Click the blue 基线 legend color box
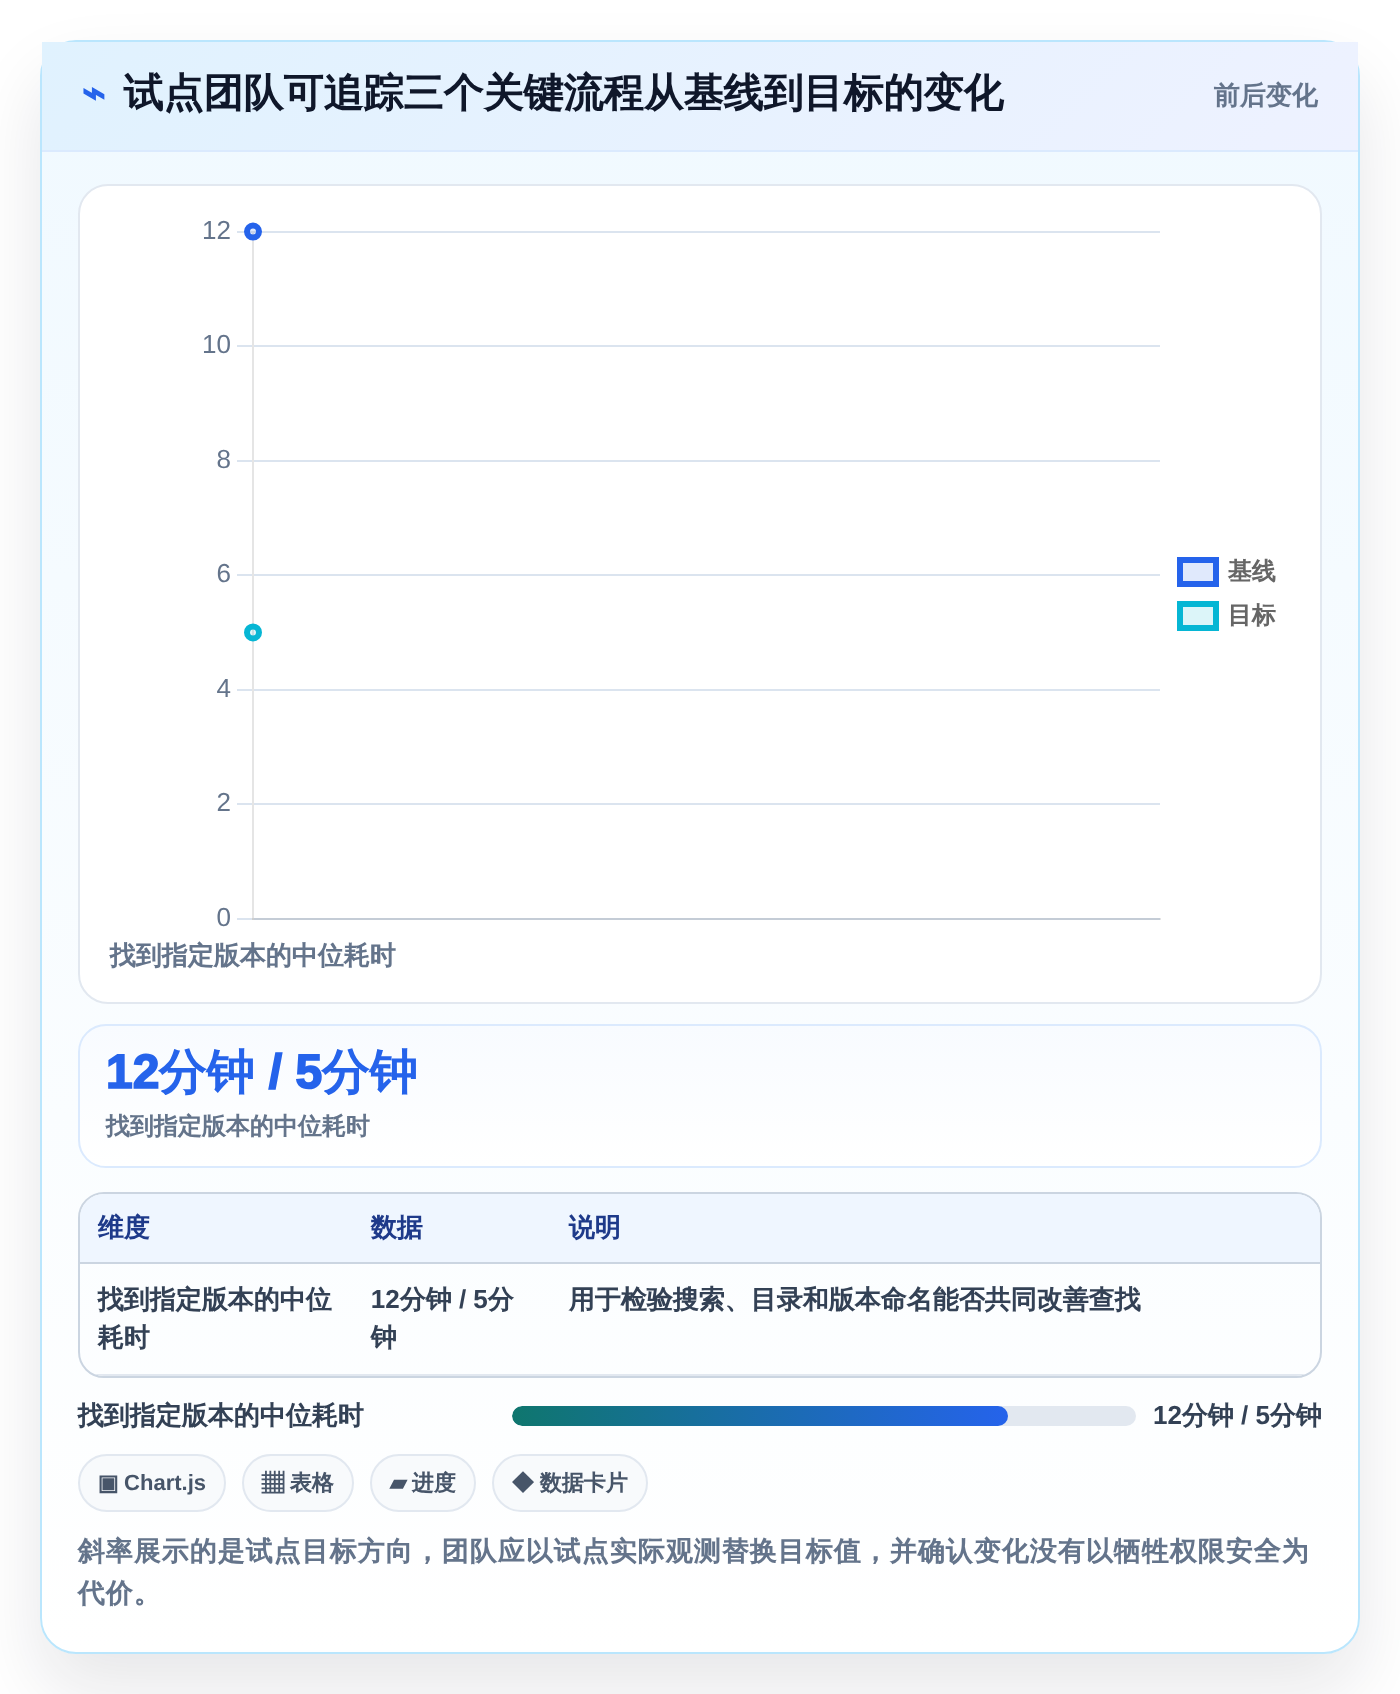This screenshot has width=1400, height=1694. (1197, 572)
